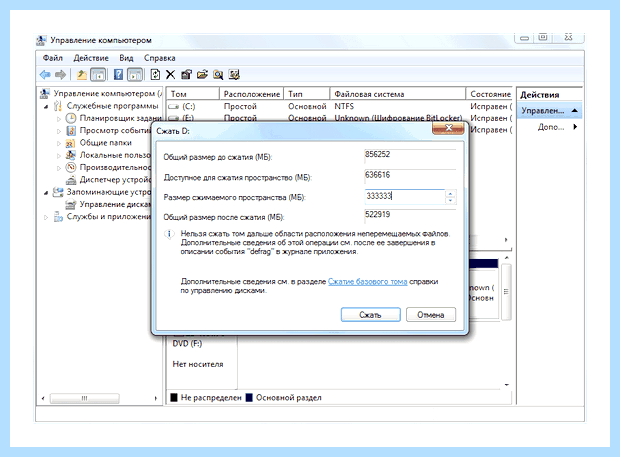Screen dimensions: 620x457
Task: Close the Сжать D: dialog
Action: pos(448,128)
